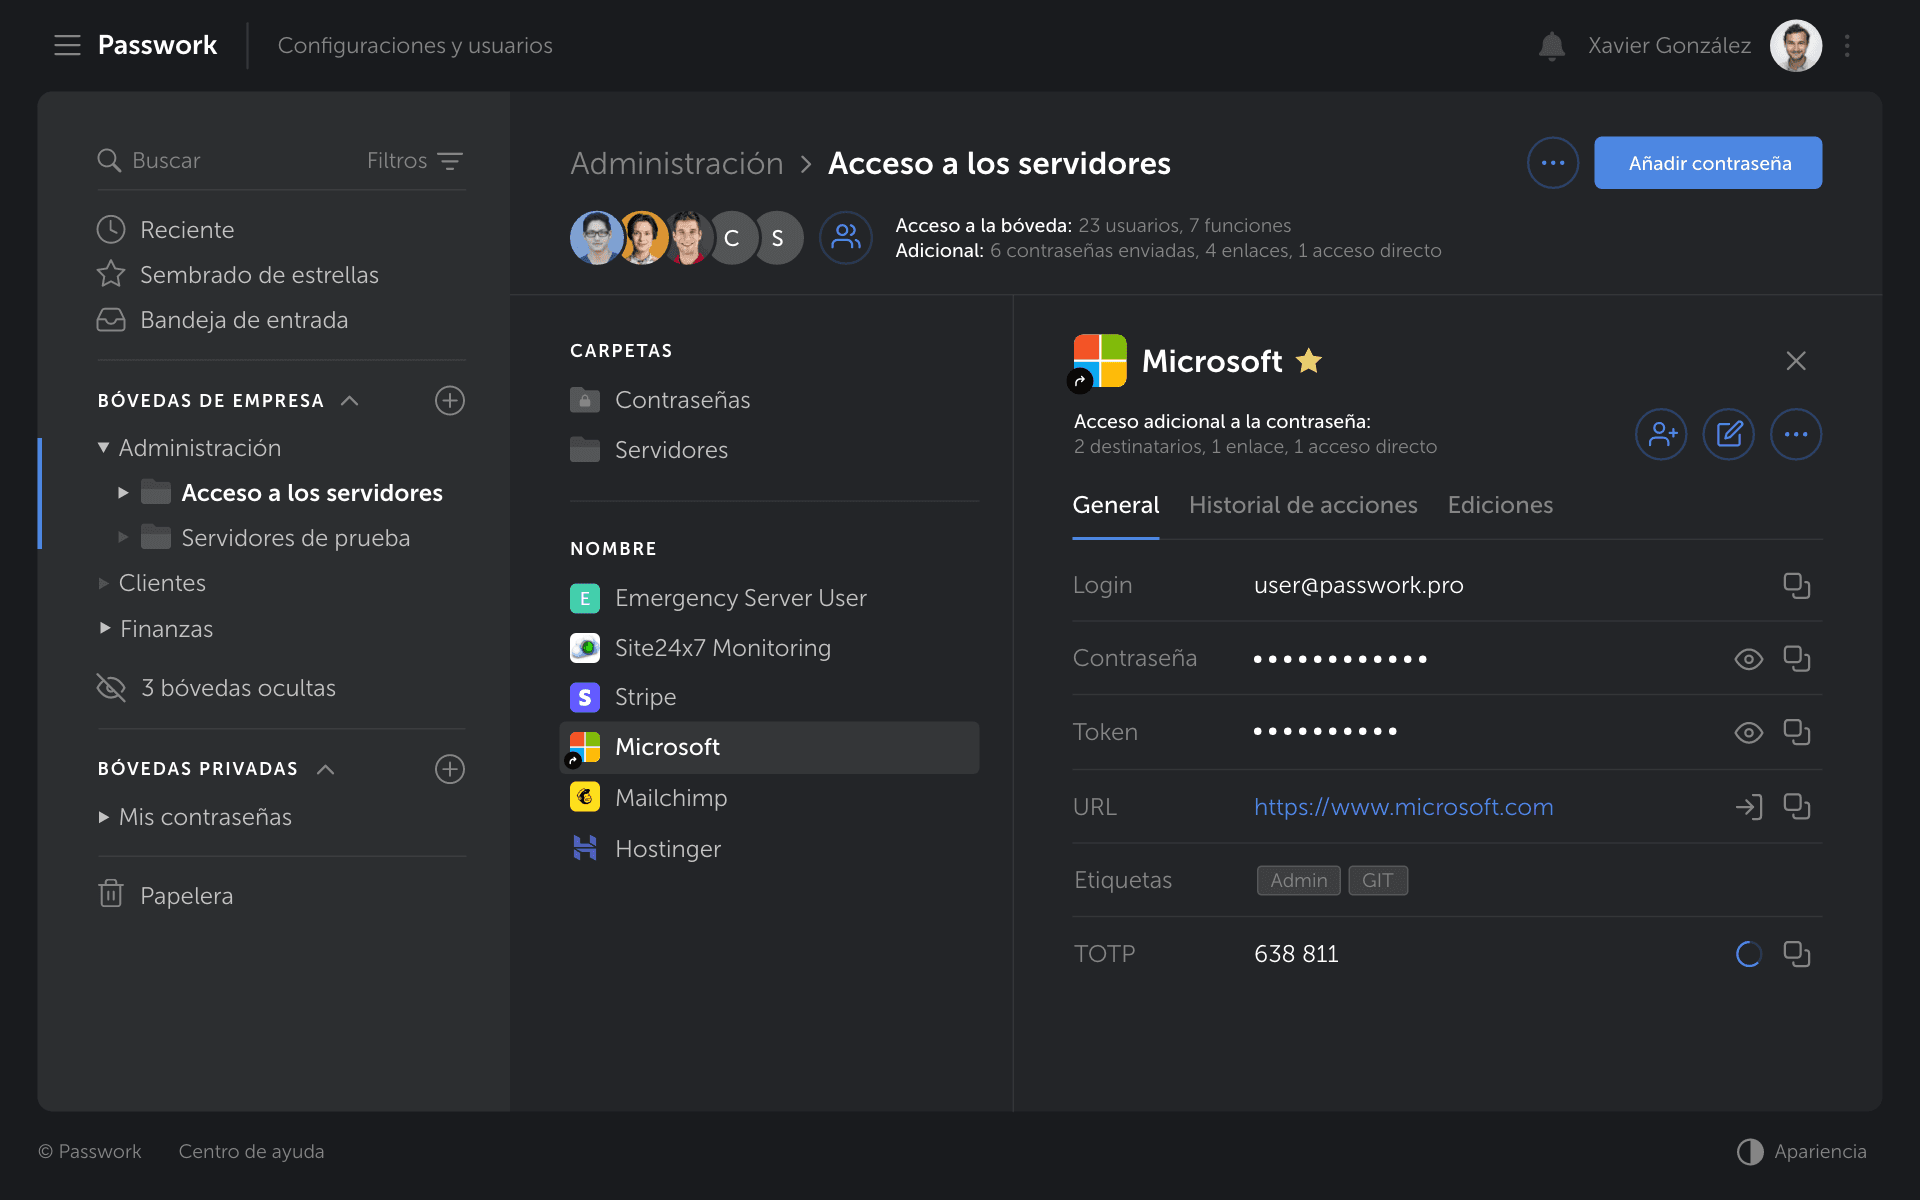Toggle Microsoft favorite star
Screen dimensions: 1920x1200
1309,361
